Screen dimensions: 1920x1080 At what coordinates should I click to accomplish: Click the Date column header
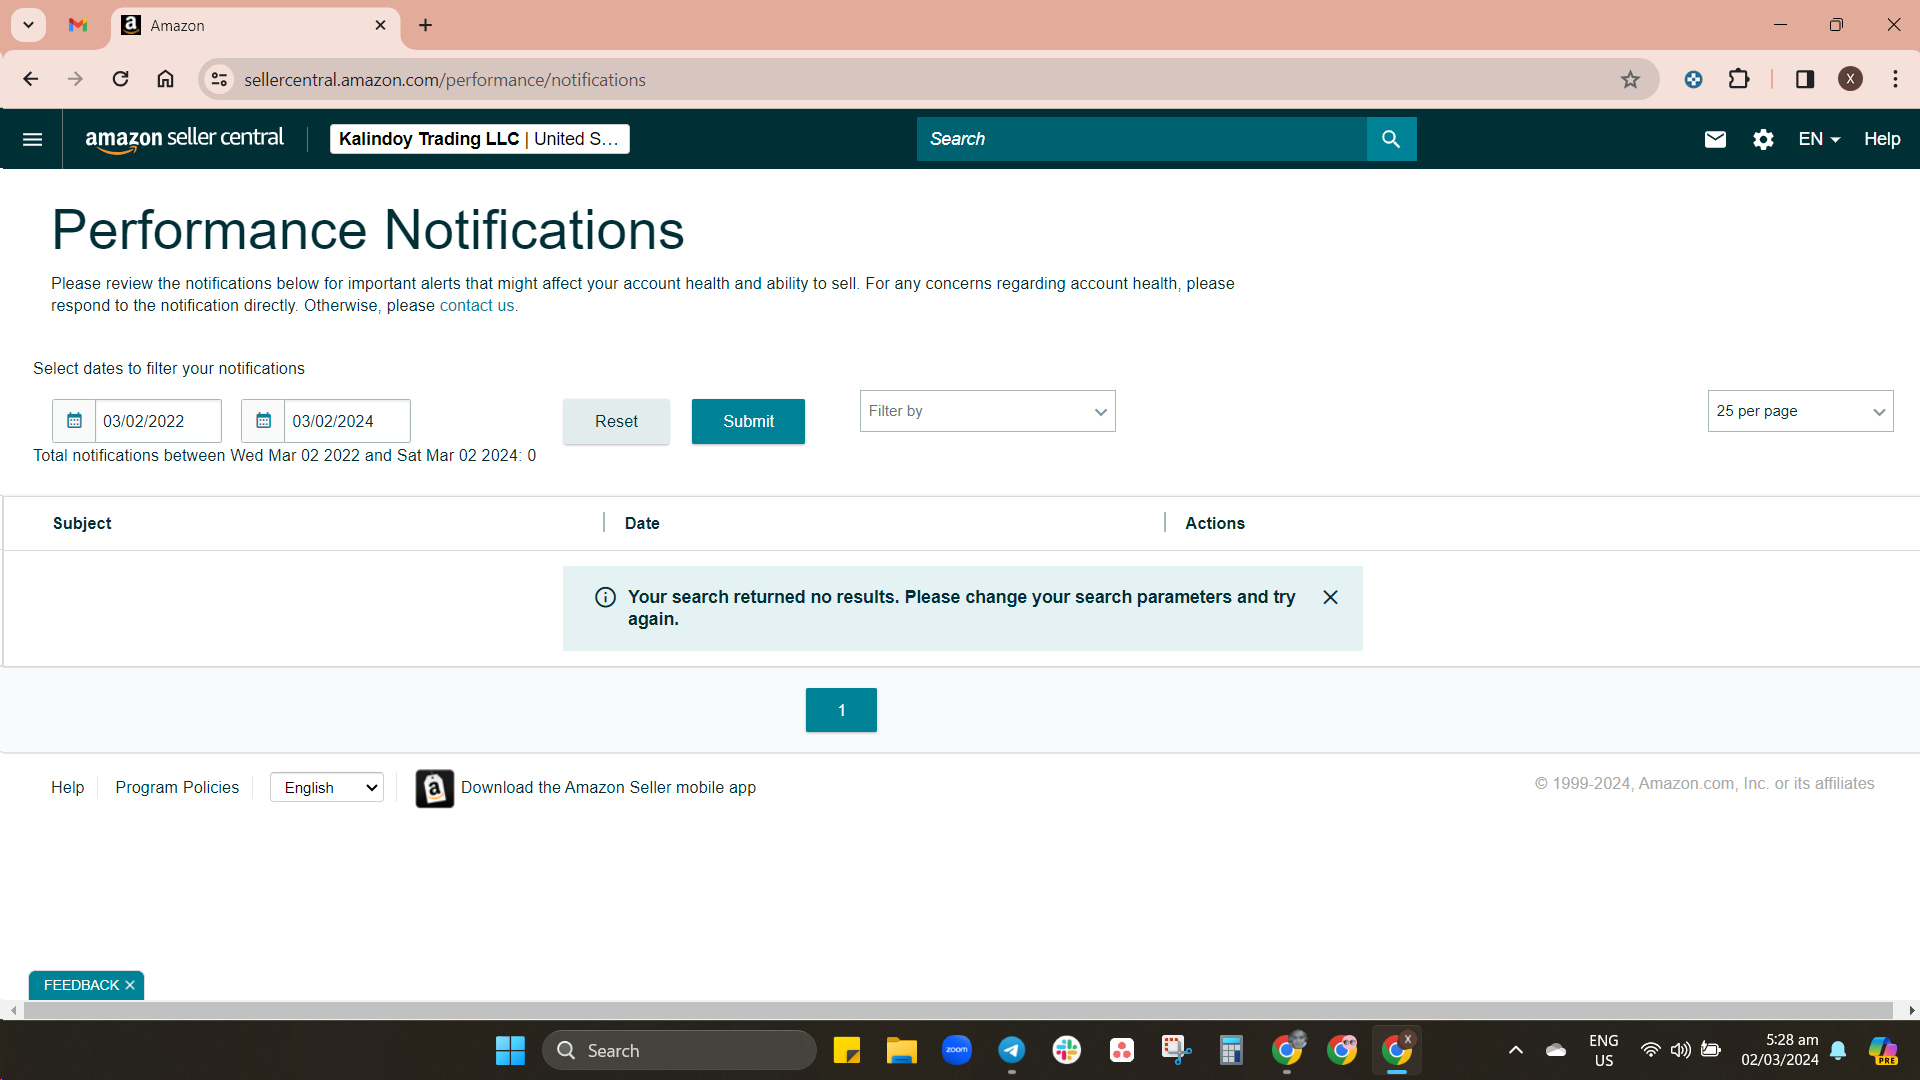[642, 523]
